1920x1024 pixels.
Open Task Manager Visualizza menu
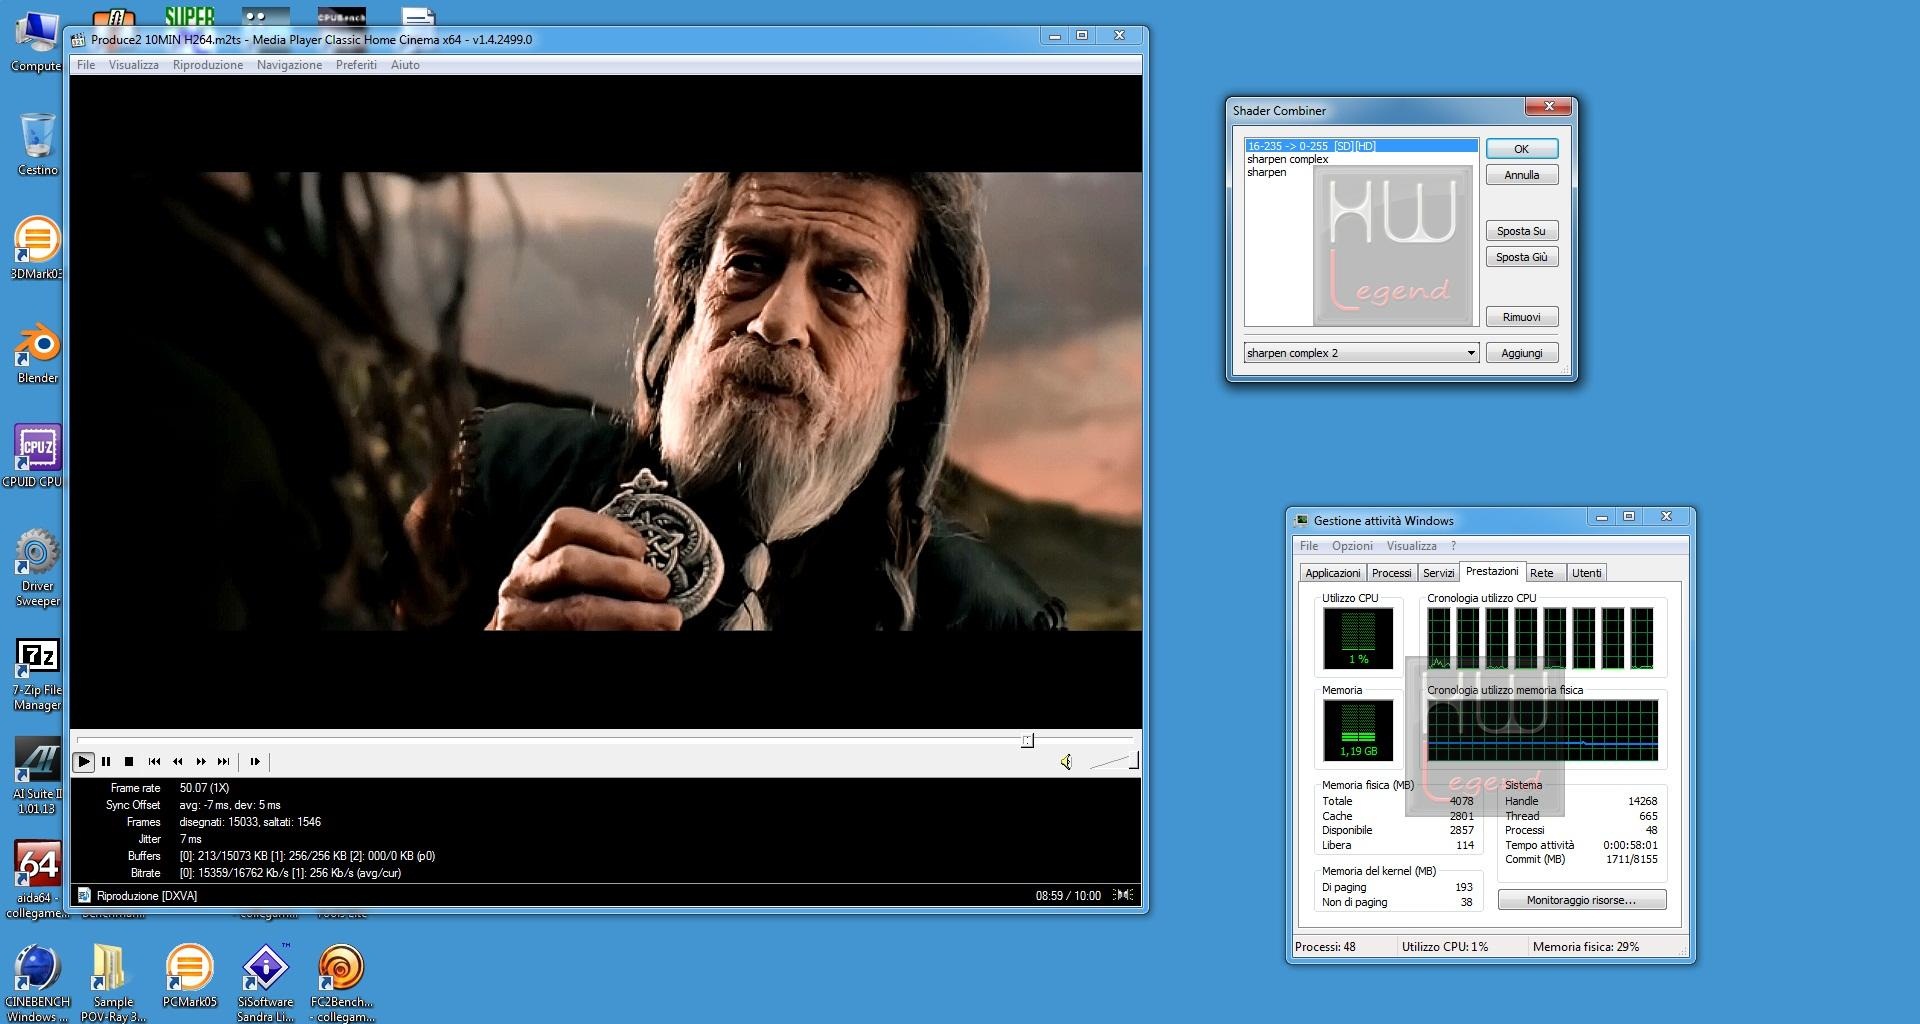click(x=1411, y=546)
